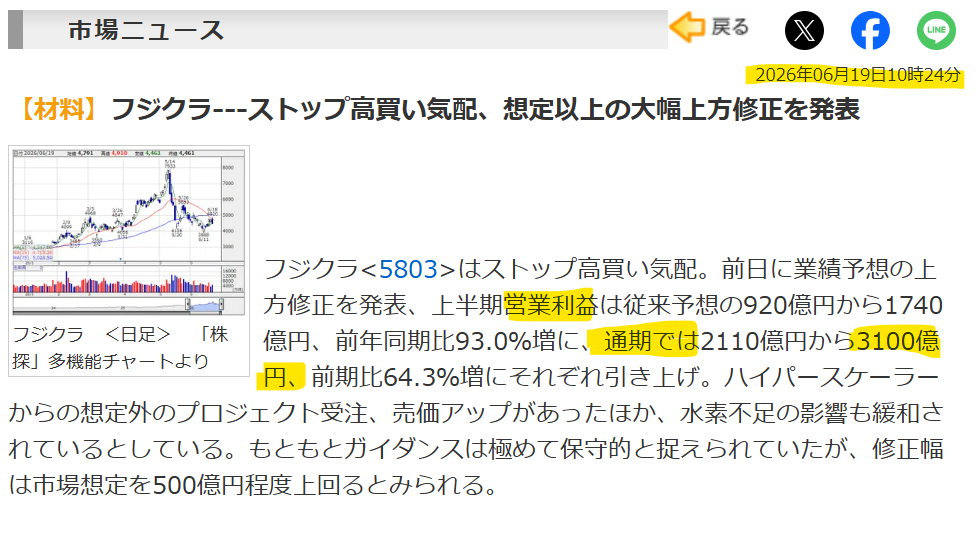Open the Fujikura daily chart thumbnail
This screenshot has width=979, height=535.
coord(129,231)
